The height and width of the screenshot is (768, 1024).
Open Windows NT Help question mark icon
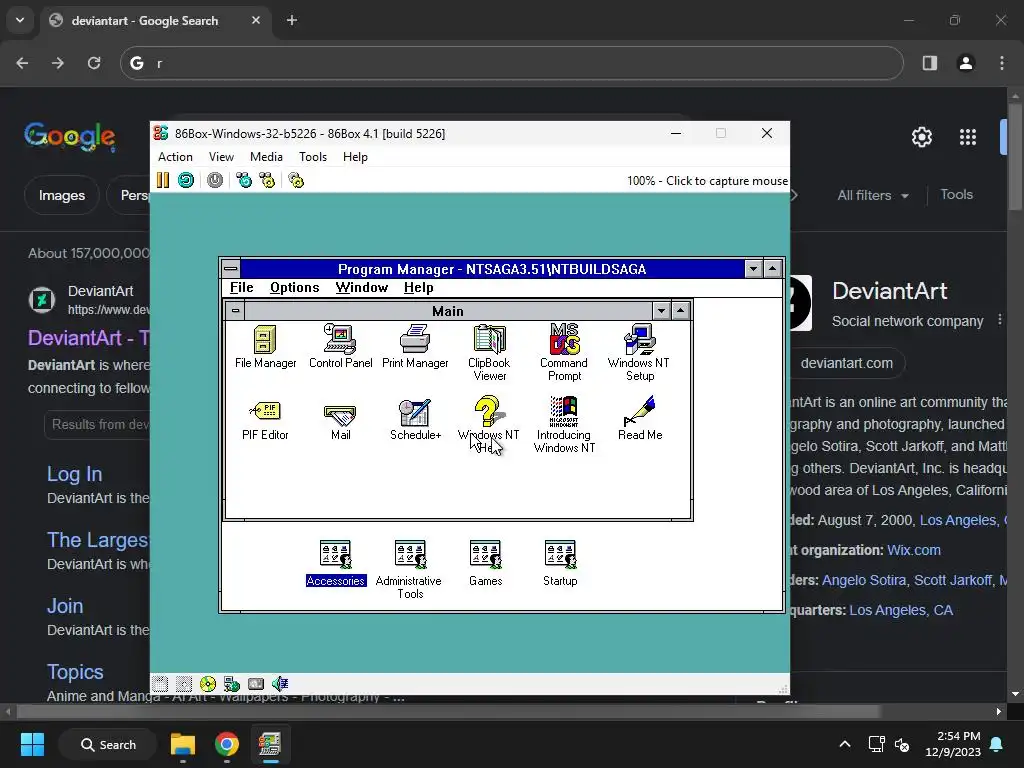(x=488, y=424)
